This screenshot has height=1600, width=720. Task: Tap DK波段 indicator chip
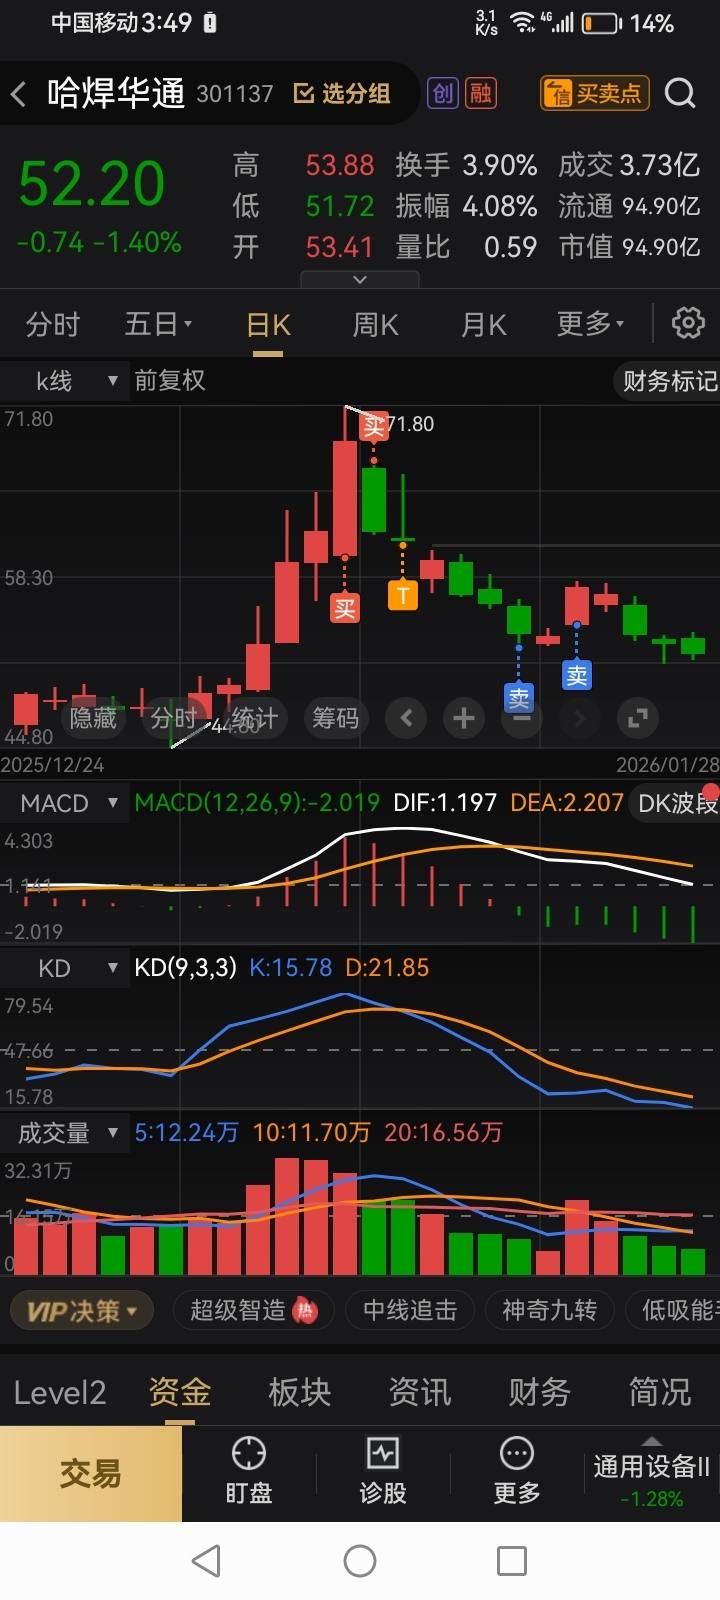[676, 803]
